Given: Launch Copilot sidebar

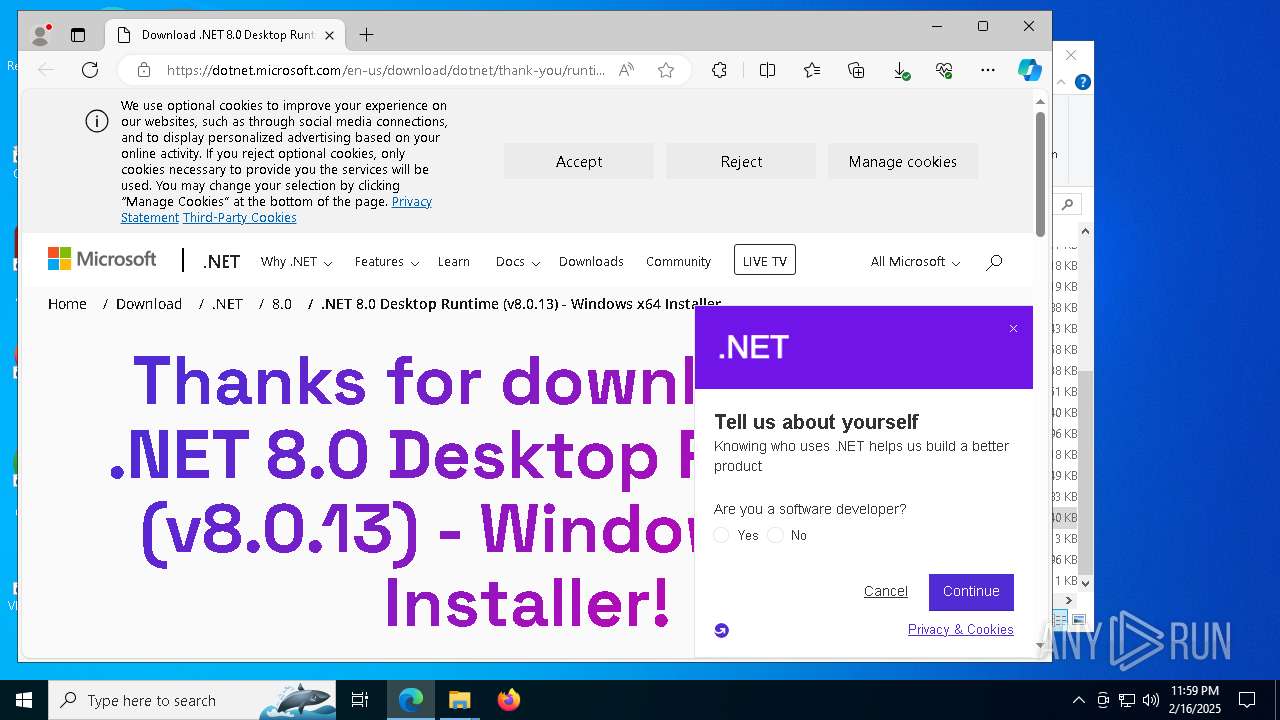Looking at the screenshot, I should (1030, 70).
